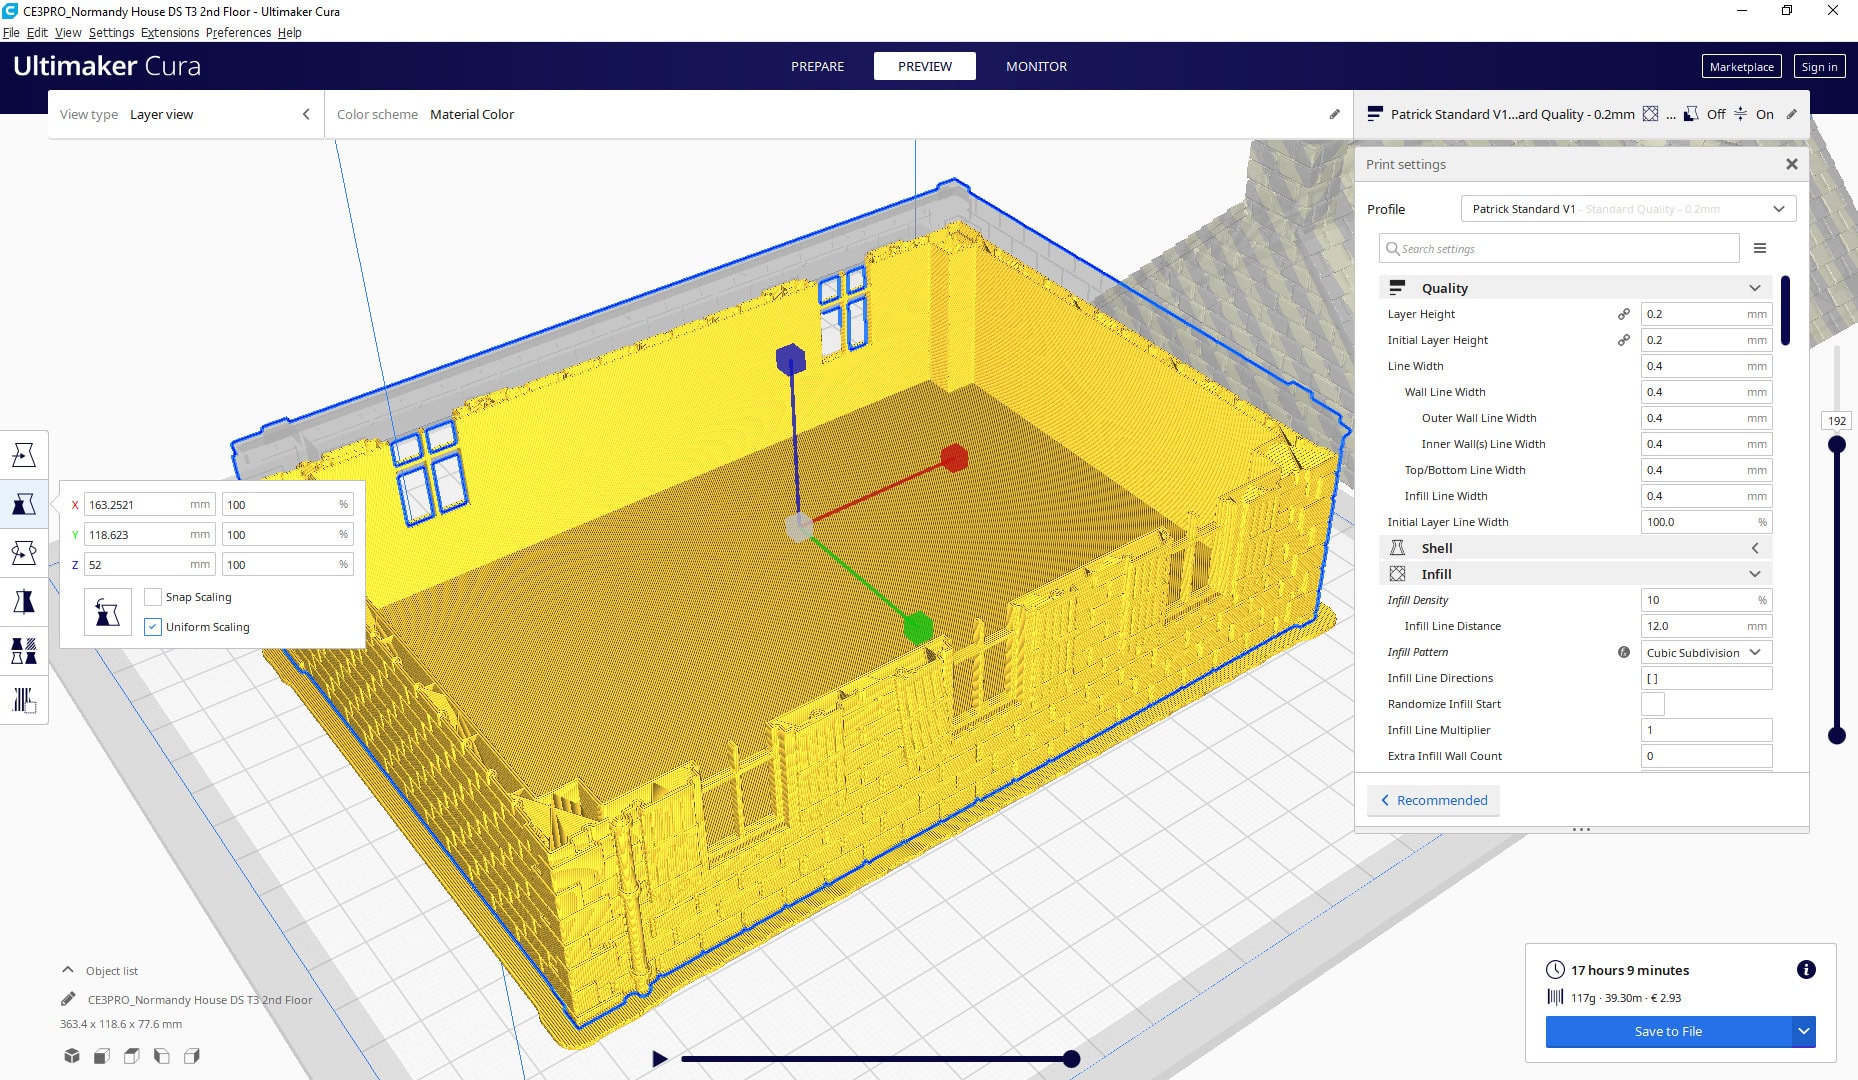Image resolution: width=1858 pixels, height=1080 pixels.
Task: Select the Rotate tool in left toolbar
Action: 24,553
